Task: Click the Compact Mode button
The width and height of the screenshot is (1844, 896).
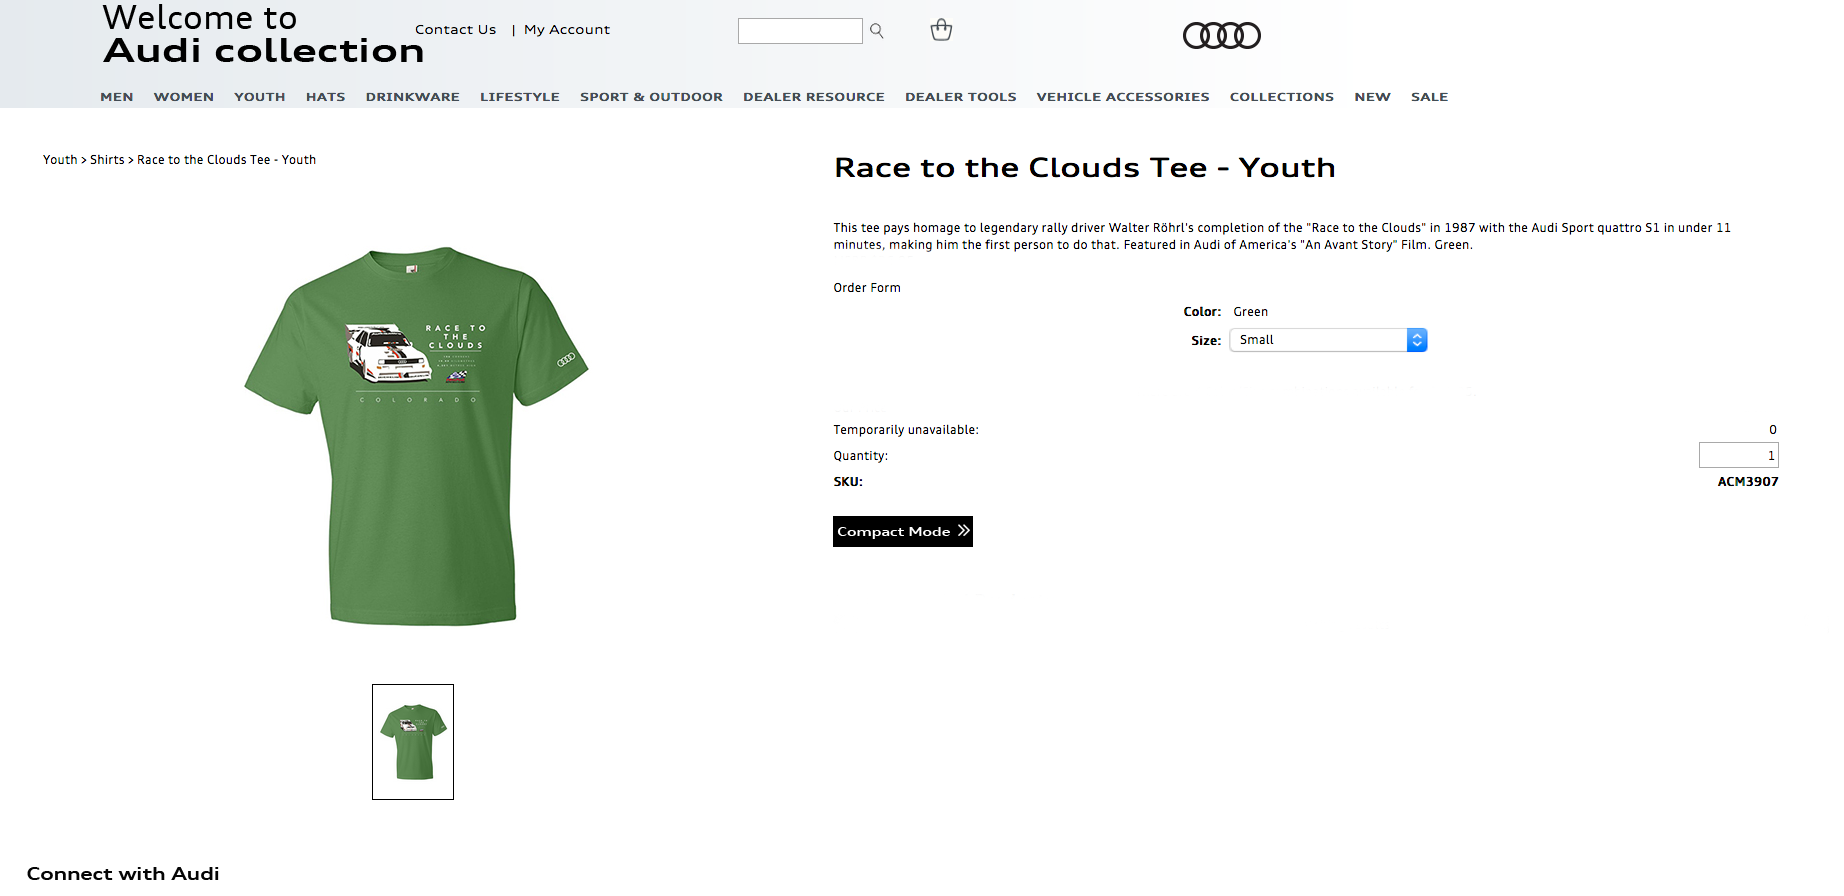Action: coord(903,531)
